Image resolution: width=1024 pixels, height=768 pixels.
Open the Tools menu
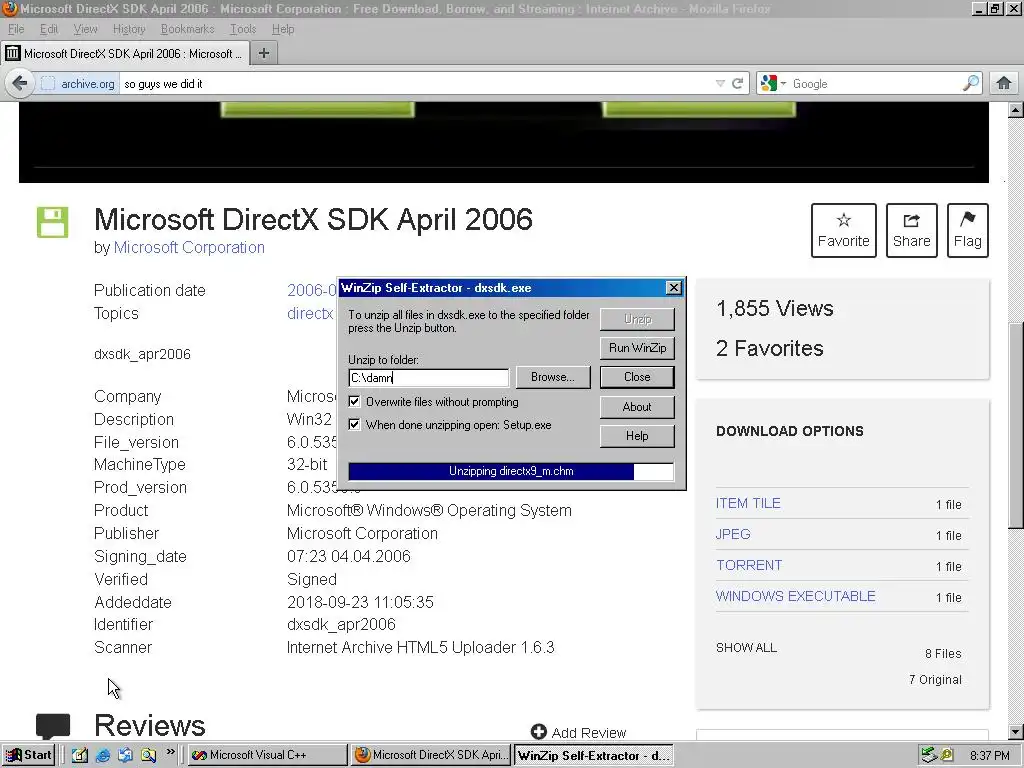[x=242, y=29]
